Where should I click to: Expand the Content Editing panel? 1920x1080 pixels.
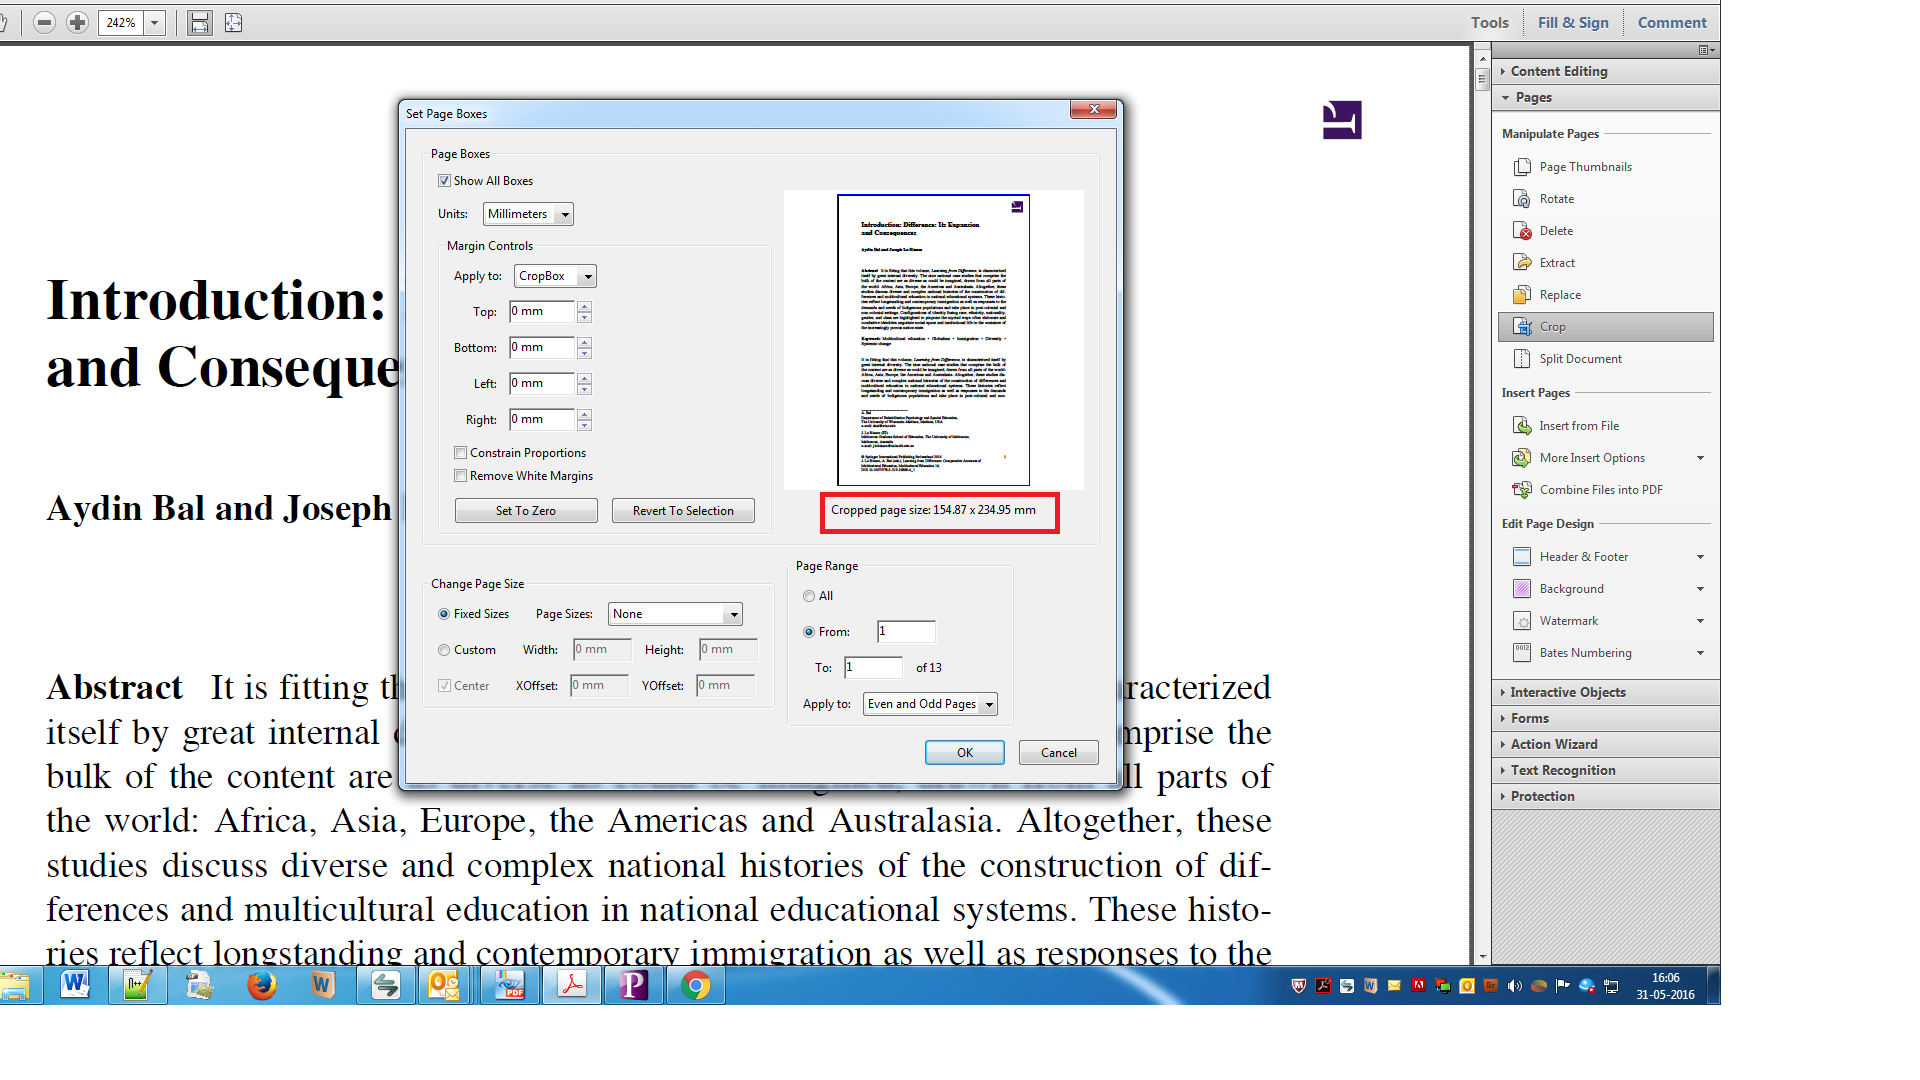[x=1558, y=71]
